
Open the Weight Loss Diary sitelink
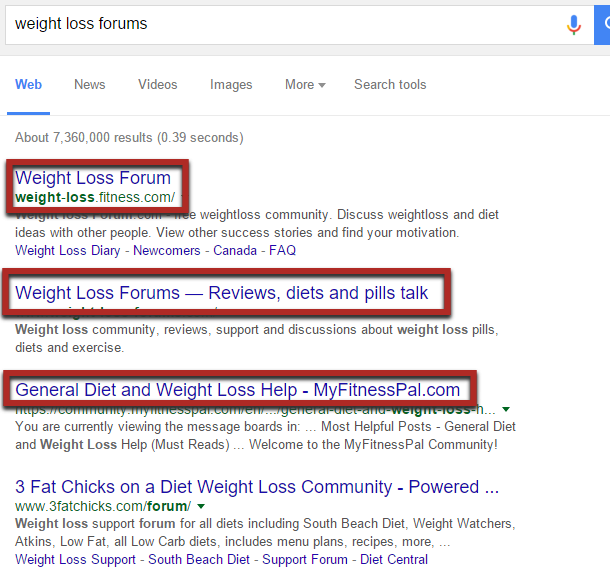pos(68,250)
